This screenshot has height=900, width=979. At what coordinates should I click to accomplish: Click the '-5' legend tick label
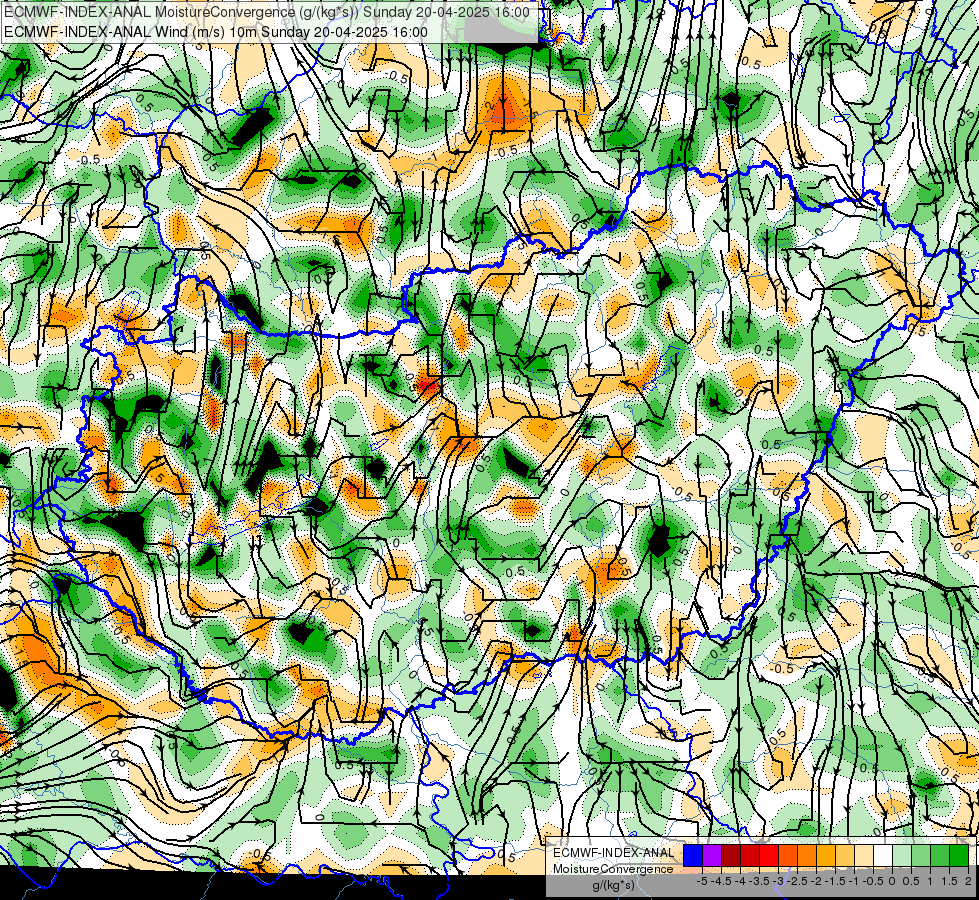click(702, 881)
